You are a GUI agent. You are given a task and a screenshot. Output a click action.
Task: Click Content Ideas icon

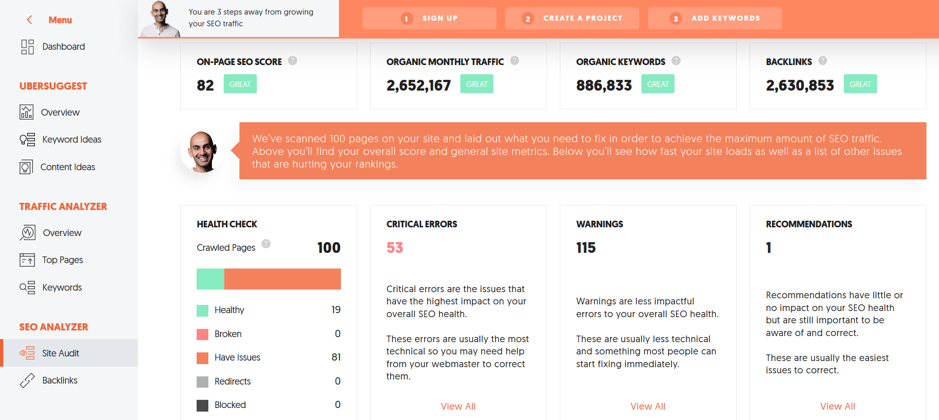[26, 167]
